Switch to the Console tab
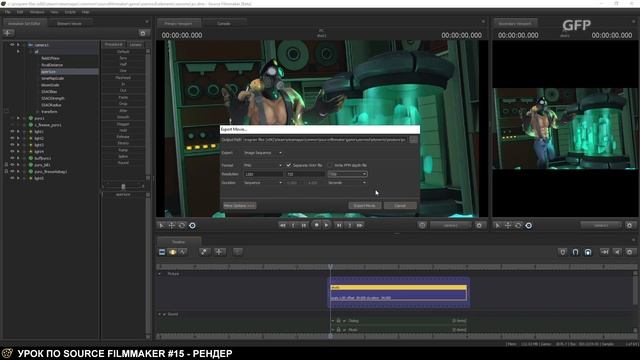 tap(224, 24)
